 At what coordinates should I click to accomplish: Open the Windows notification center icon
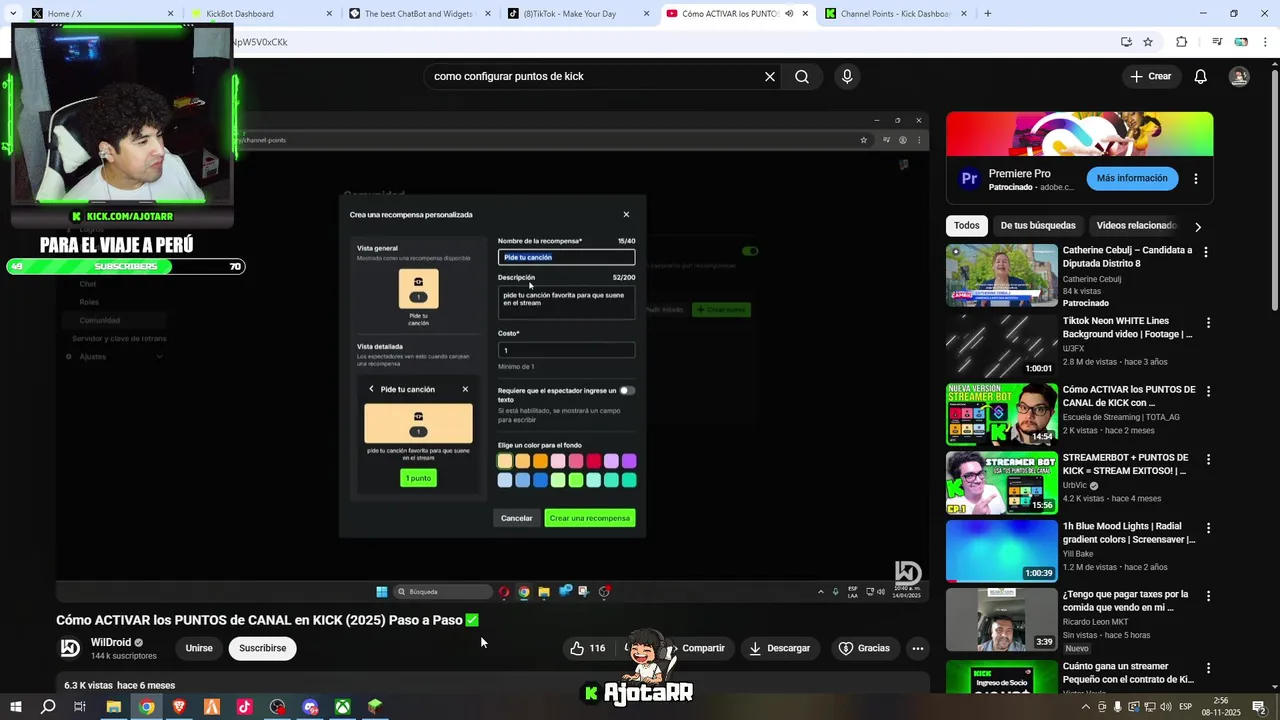pyautogui.click(x=1259, y=707)
